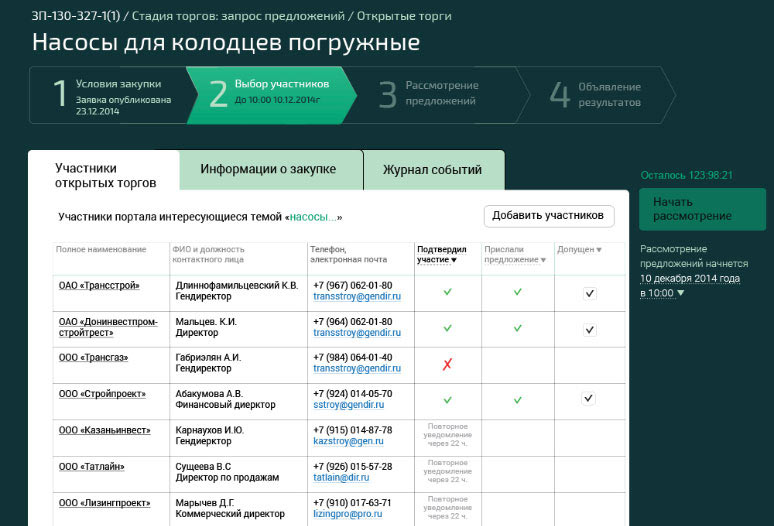Uncheck admitted checkbox for ООО «Стройпроект»

(x=589, y=398)
